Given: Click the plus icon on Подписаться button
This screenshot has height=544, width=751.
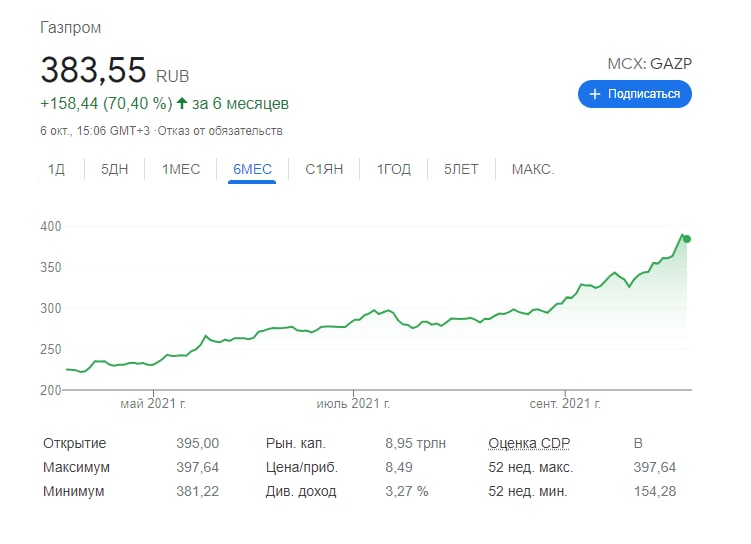Looking at the screenshot, I should coord(594,94).
